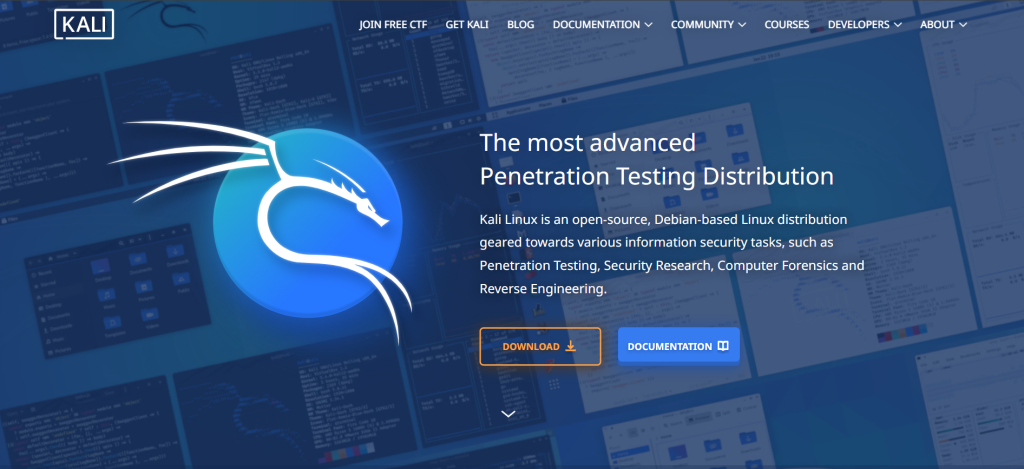Screen dimensions: 1024x469
Task: Click the "Penetration Testing Distribution" heading text
Action: pyautogui.click(x=656, y=176)
